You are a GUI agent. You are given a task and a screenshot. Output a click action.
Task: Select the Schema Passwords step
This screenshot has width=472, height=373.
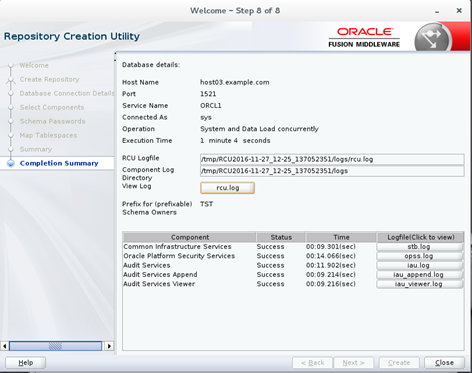(52, 121)
